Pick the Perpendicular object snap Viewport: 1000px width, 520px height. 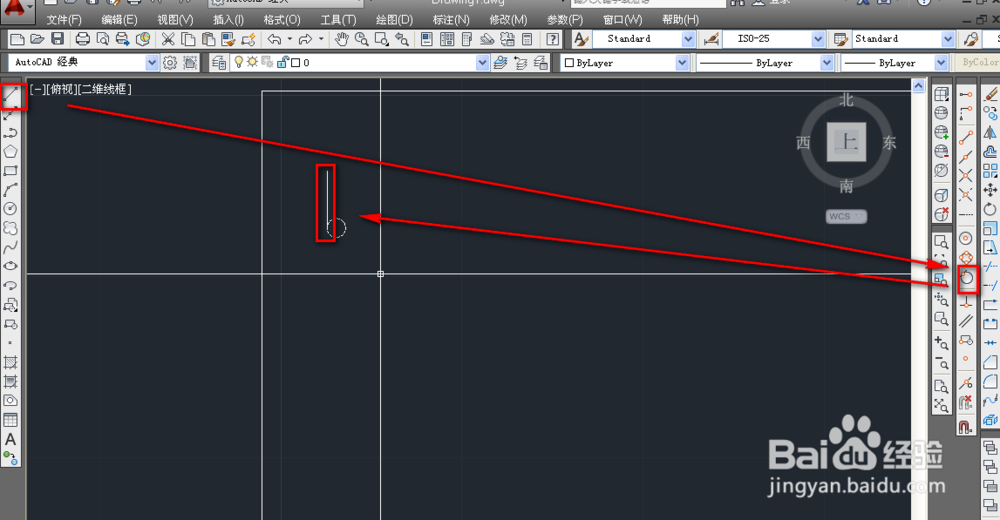[966, 302]
